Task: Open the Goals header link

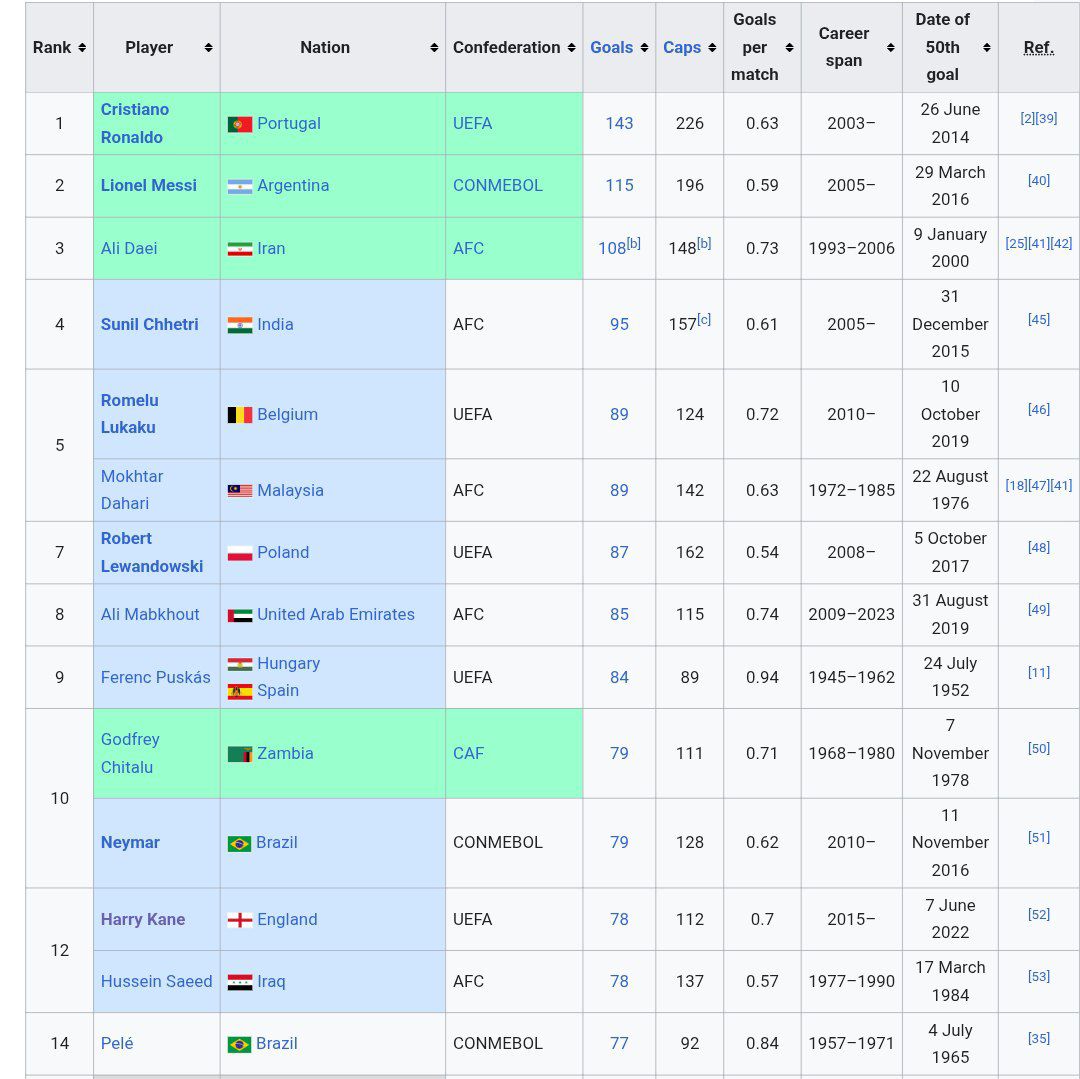Action: [x=611, y=48]
